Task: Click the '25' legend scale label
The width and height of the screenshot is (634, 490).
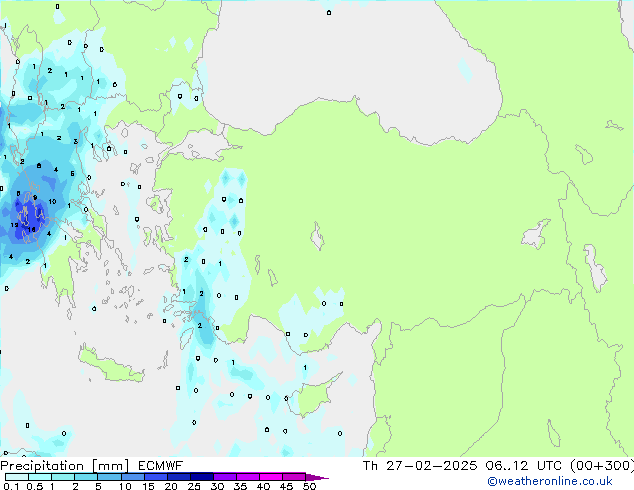Action: 194,486
